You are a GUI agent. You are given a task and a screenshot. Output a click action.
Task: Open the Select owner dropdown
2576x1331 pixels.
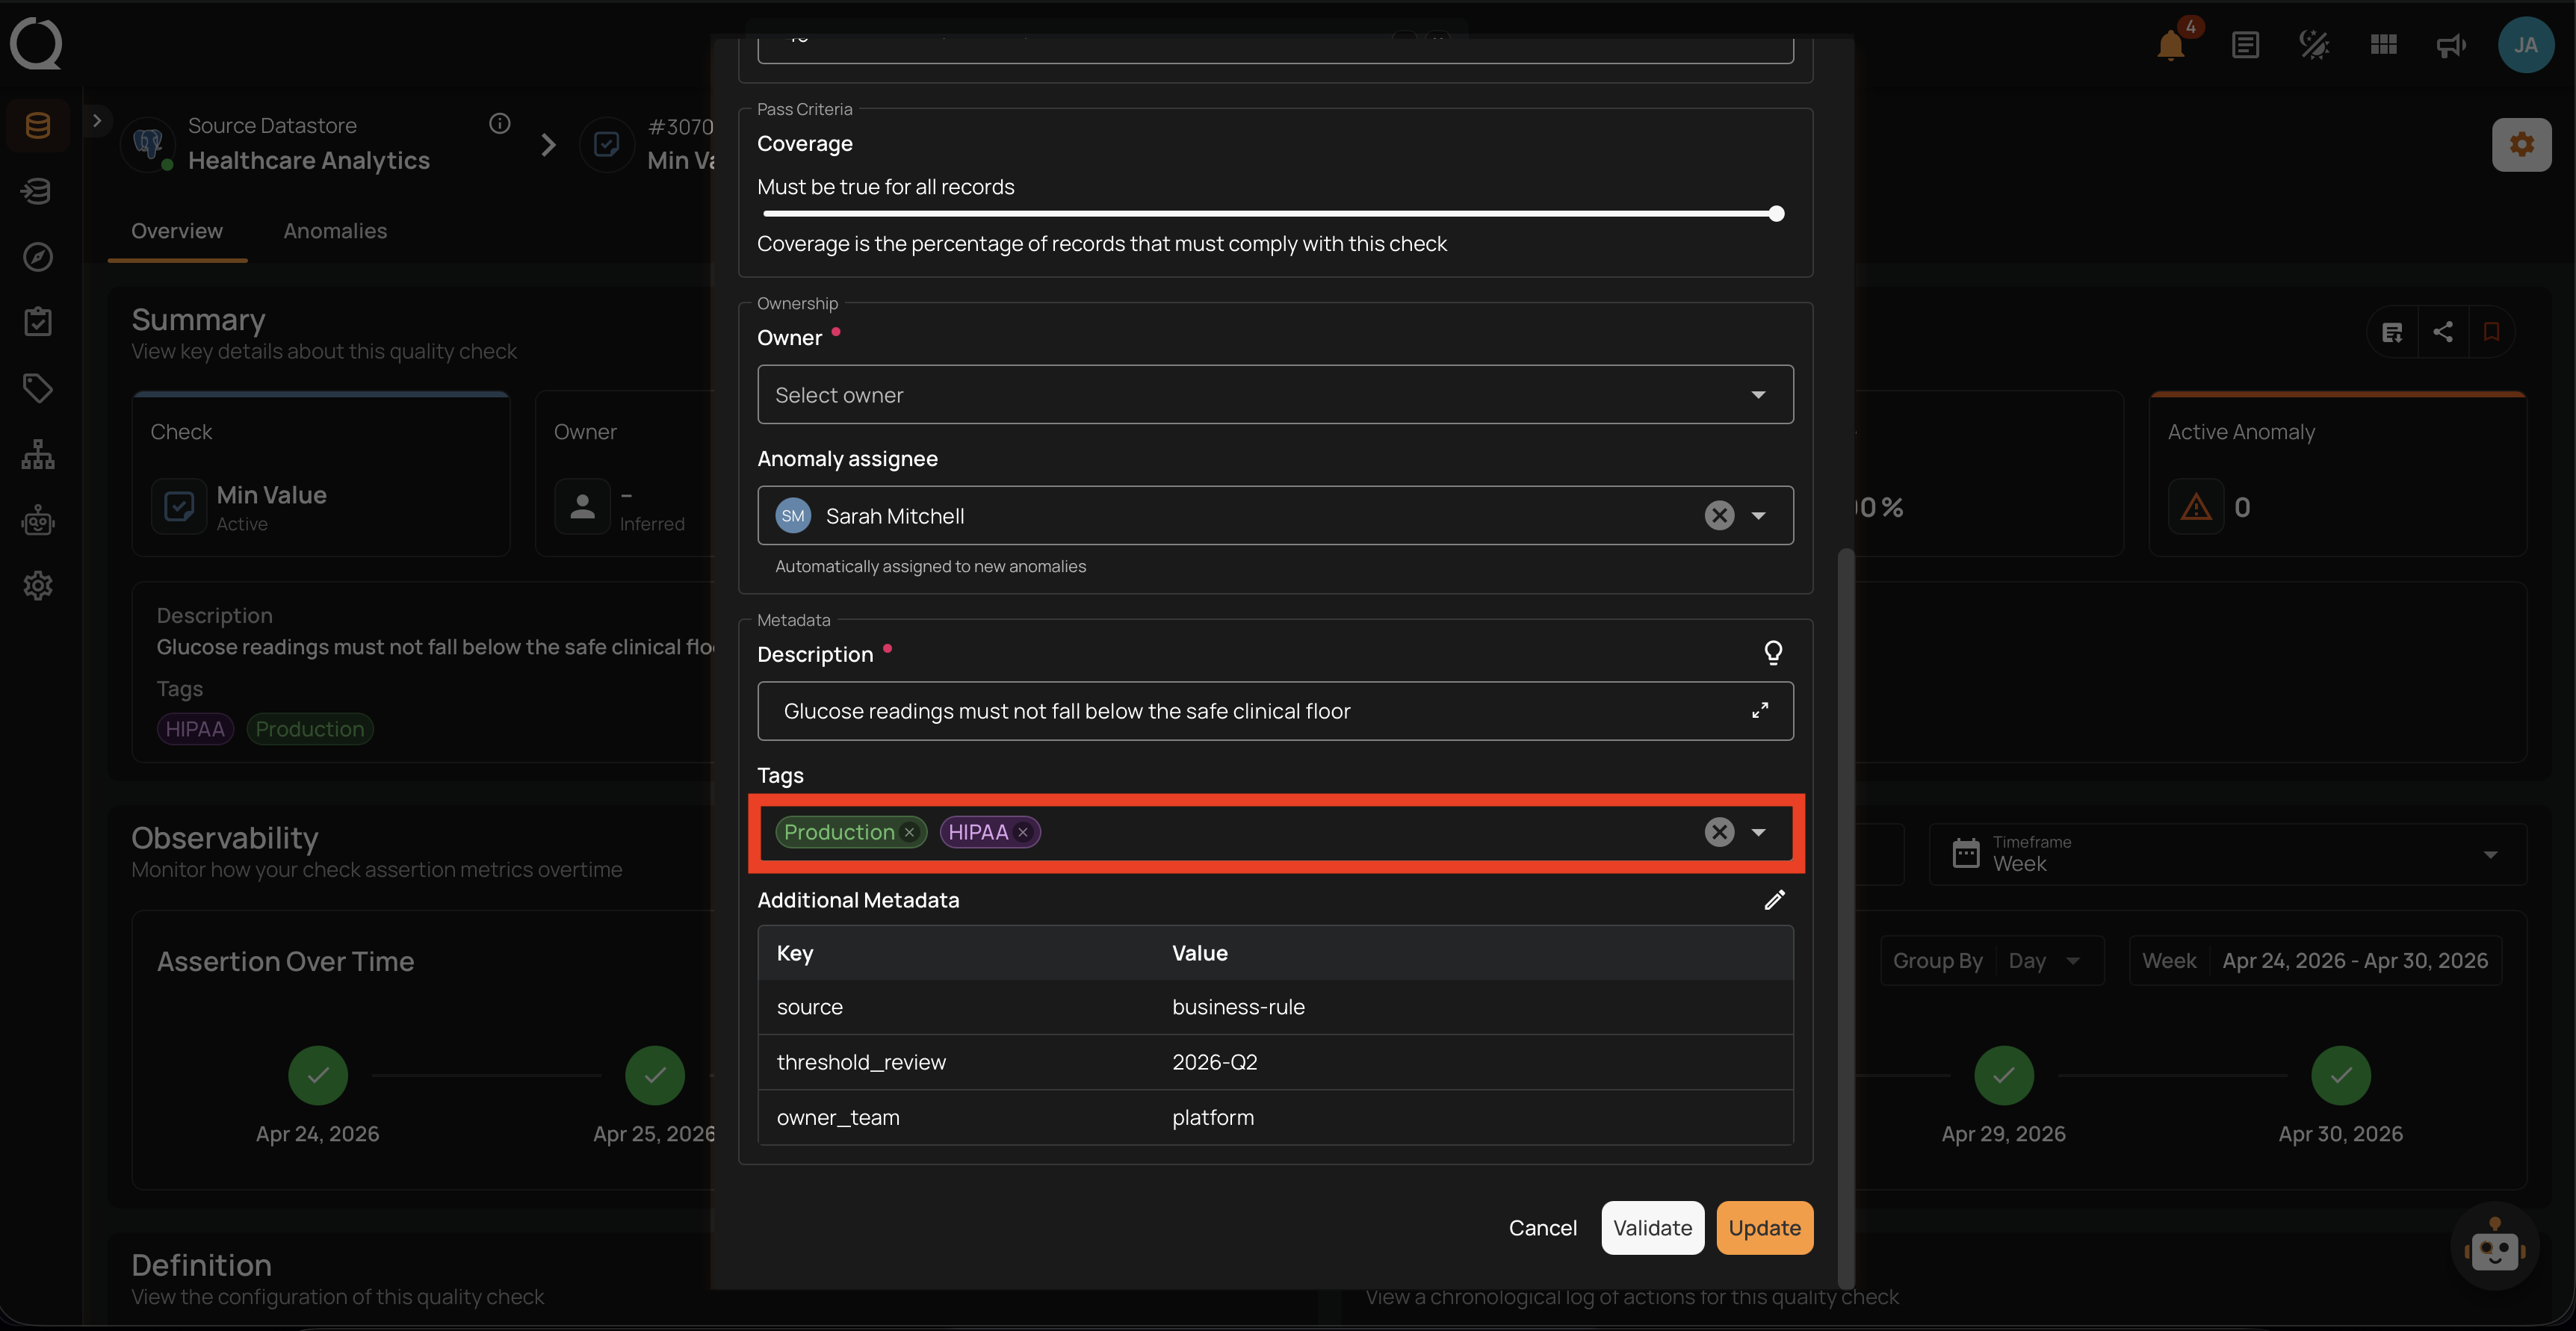click(x=1275, y=395)
